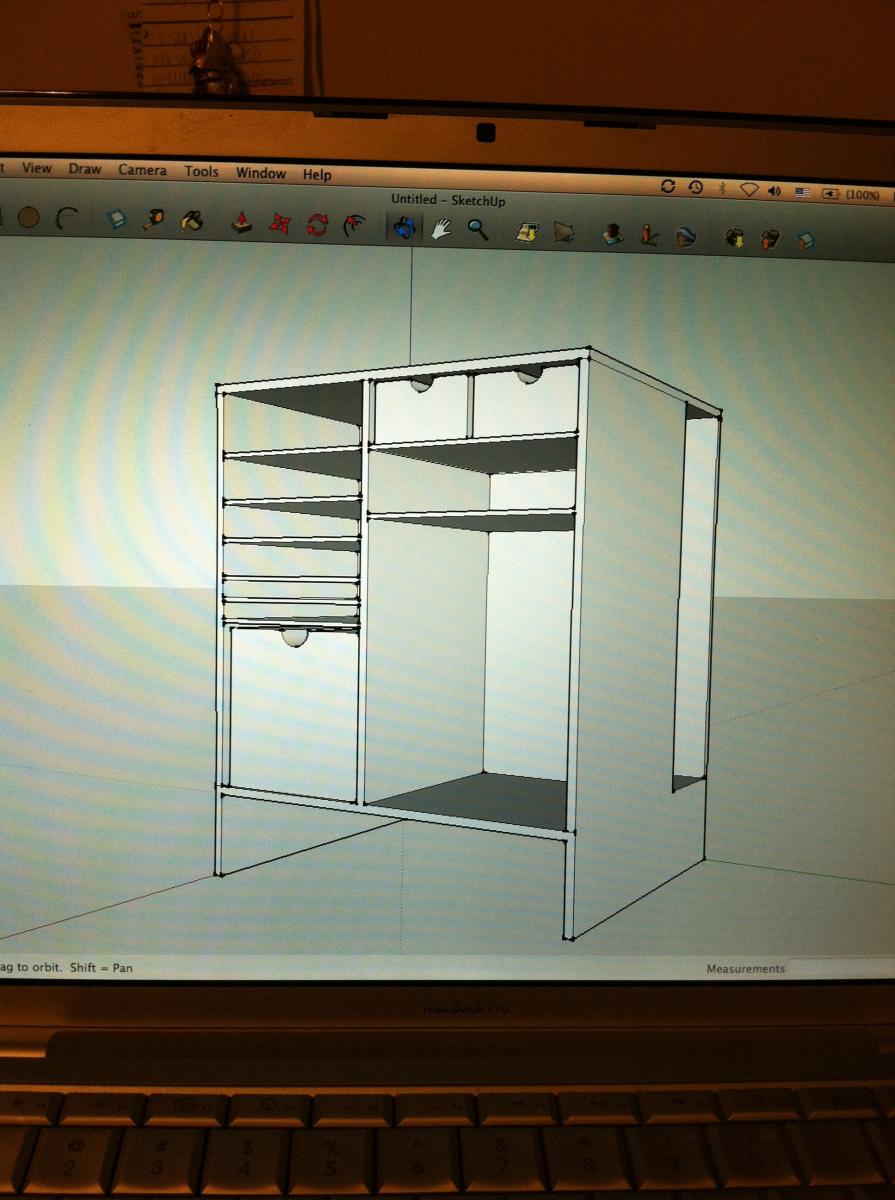The width and height of the screenshot is (895, 1200).
Task: Preview model in Google Earth
Action: (685, 236)
